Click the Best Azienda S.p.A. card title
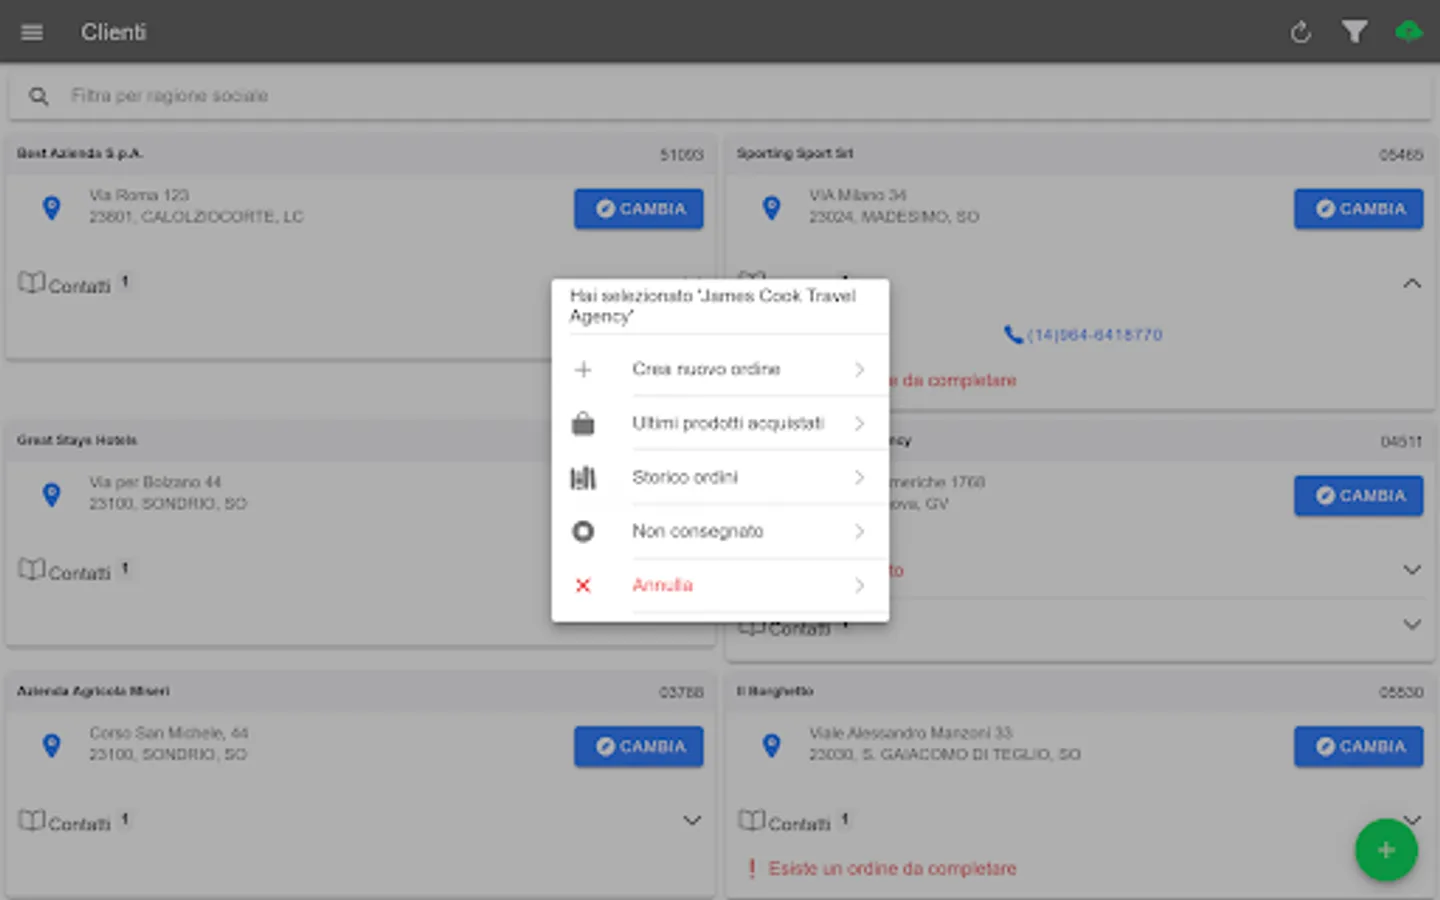This screenshot has width=1440, height=900. (80, 153)
